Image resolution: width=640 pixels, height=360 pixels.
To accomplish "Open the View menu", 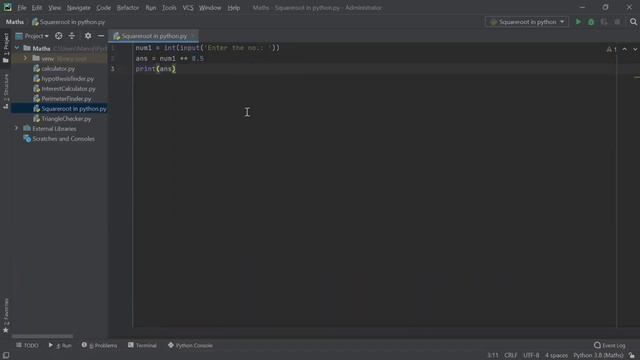I will point(54,8).
